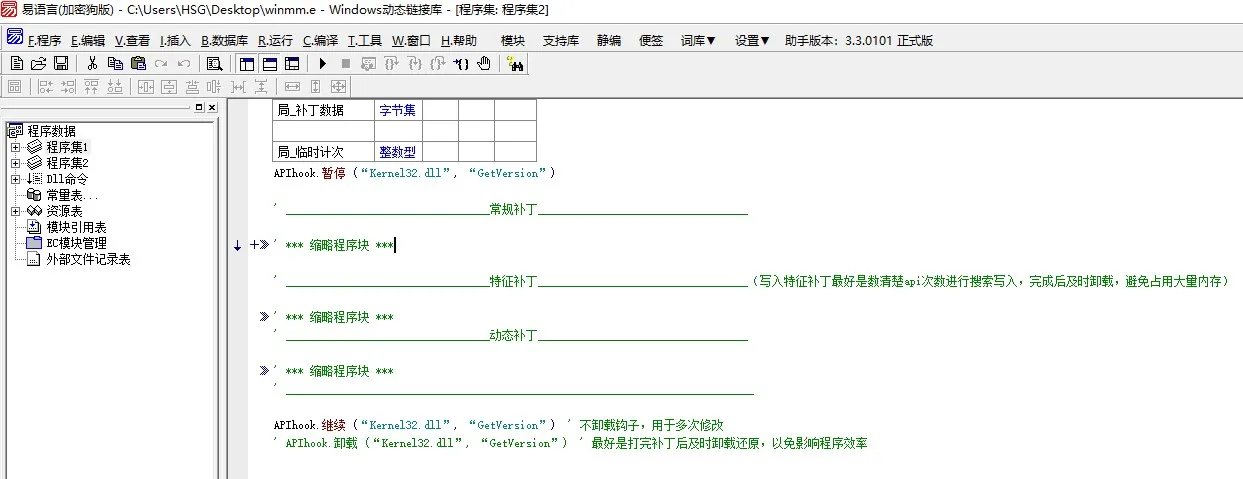Open the find magnifier toolbar icon
This screenshot has height=479, width=1243.
pos(213,64)
